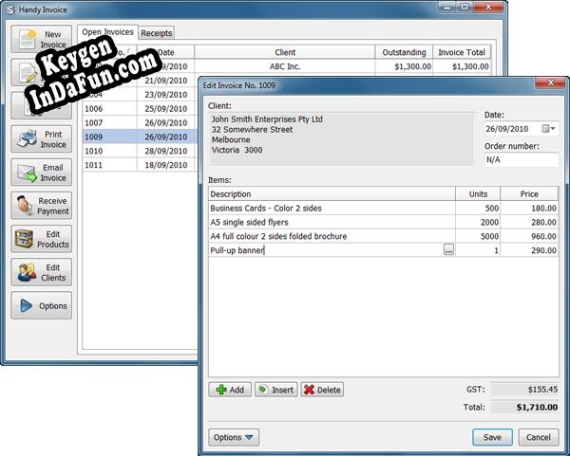This screenshot has width=570, height=456.
Task: Click the GST amount $155.45
Action: pos(525,389)
